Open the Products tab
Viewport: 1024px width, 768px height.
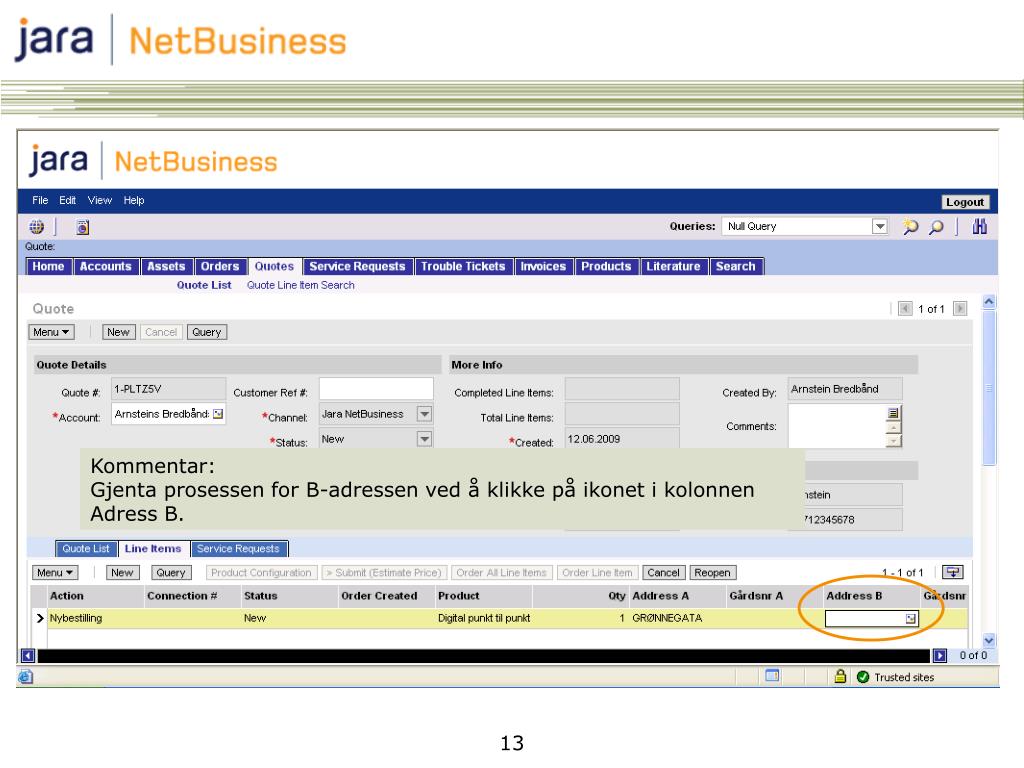(606, 266)
